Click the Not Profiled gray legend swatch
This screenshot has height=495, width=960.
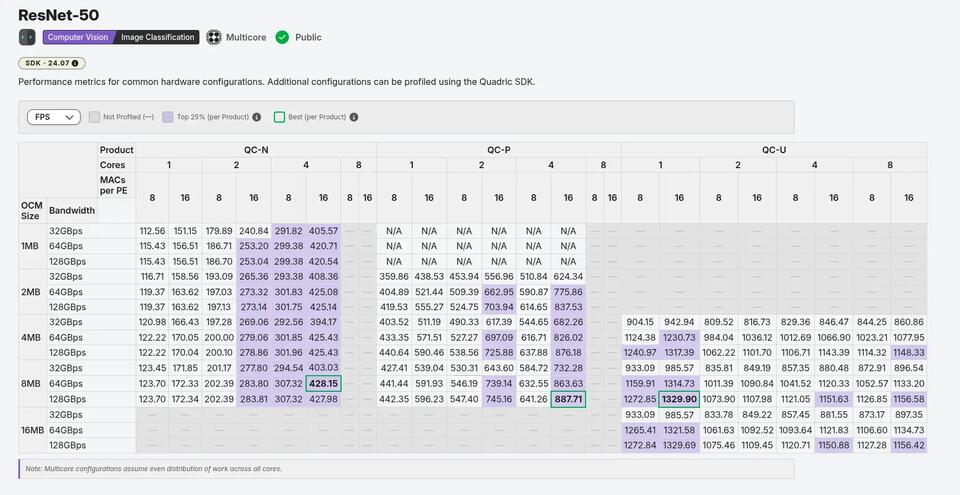[94, 117]
